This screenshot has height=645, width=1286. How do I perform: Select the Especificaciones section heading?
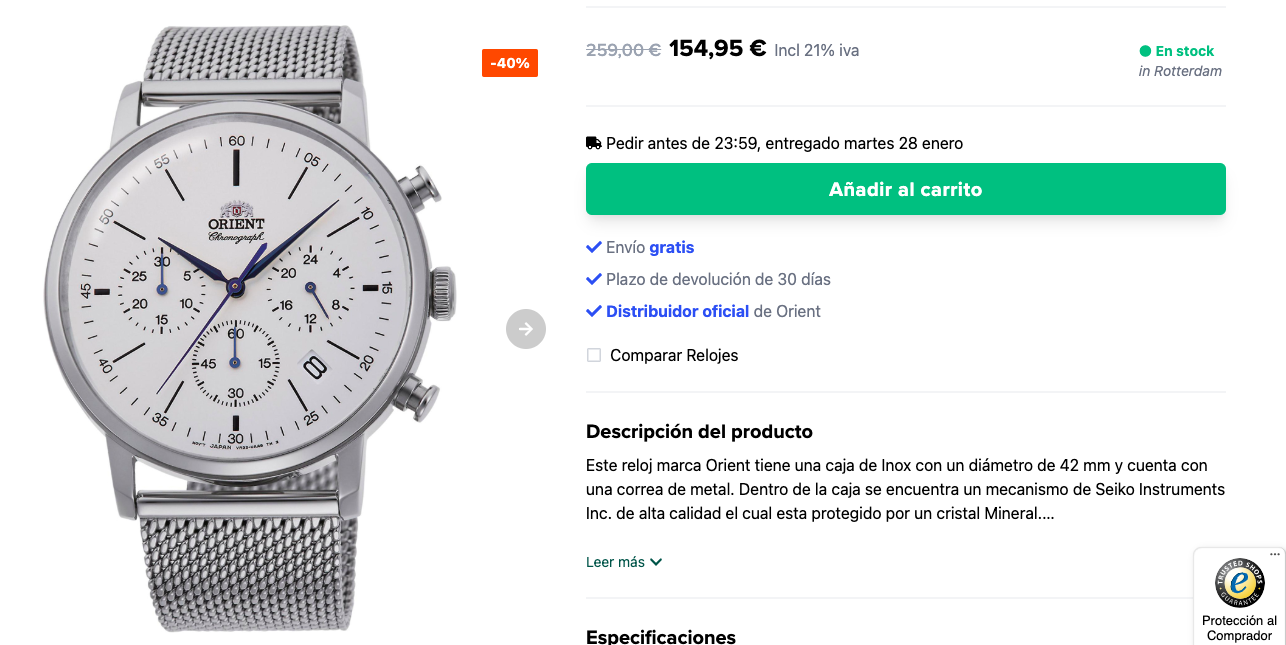tap(661, 636)
